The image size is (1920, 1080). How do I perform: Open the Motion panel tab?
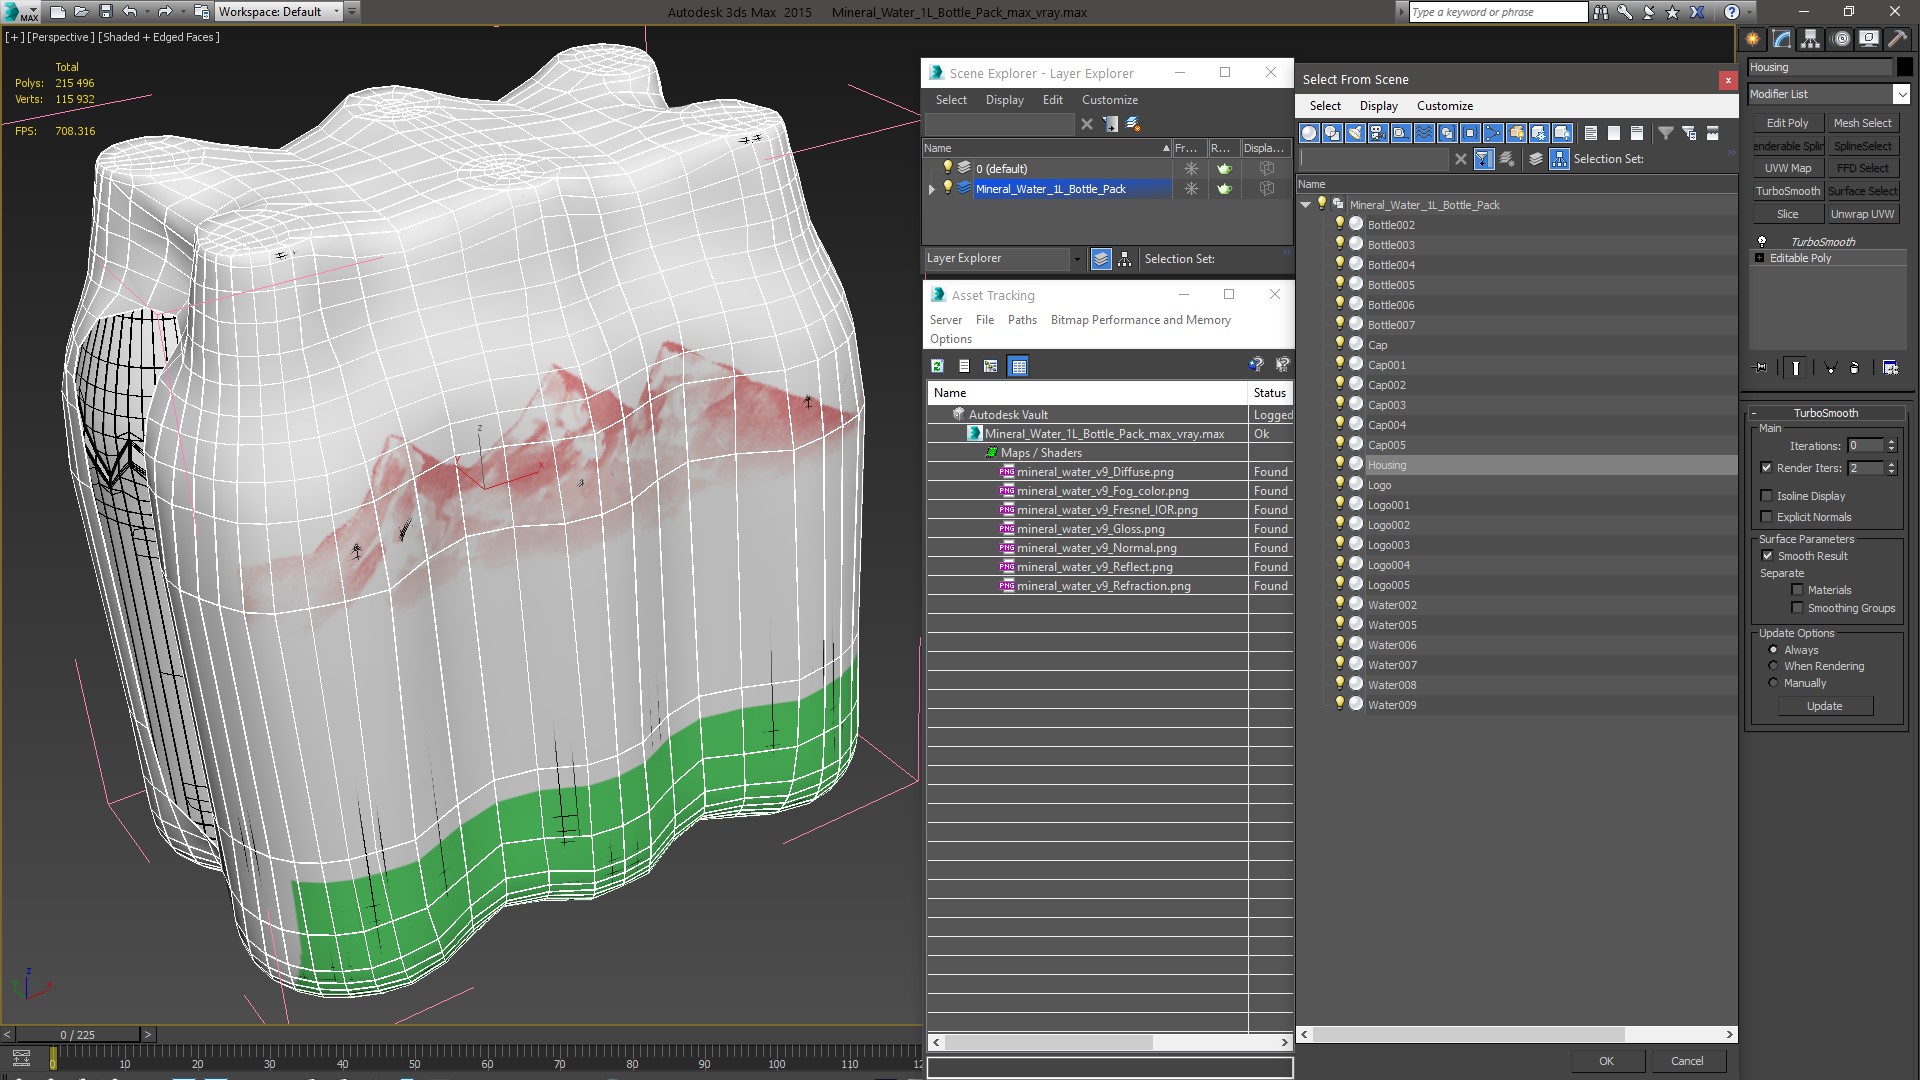coord(1841,39)
